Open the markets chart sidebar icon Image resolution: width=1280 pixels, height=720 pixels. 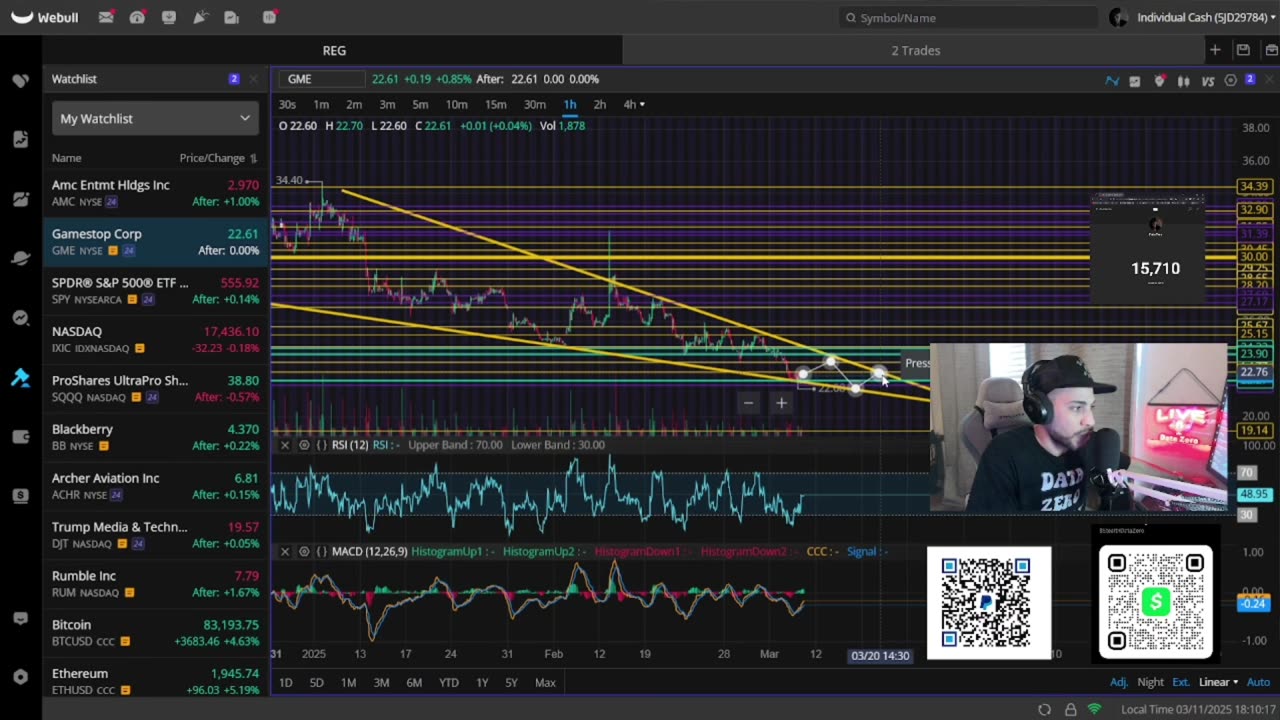[x=20, y=199]
